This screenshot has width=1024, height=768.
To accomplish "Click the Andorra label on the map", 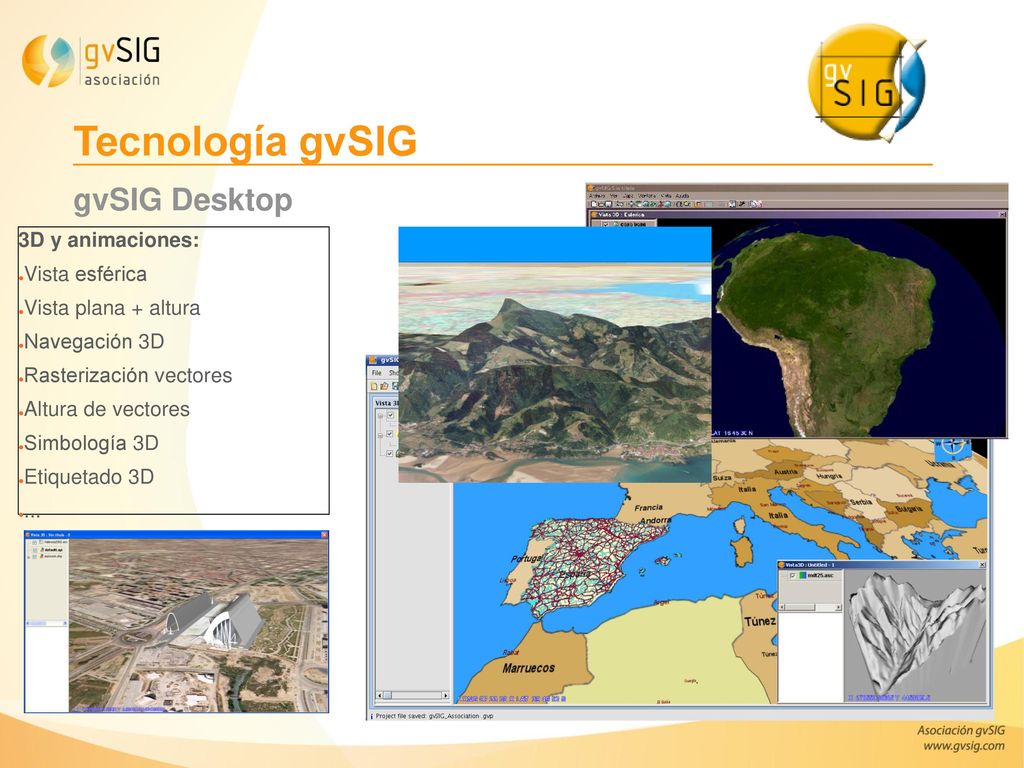I will coord(656,520).
